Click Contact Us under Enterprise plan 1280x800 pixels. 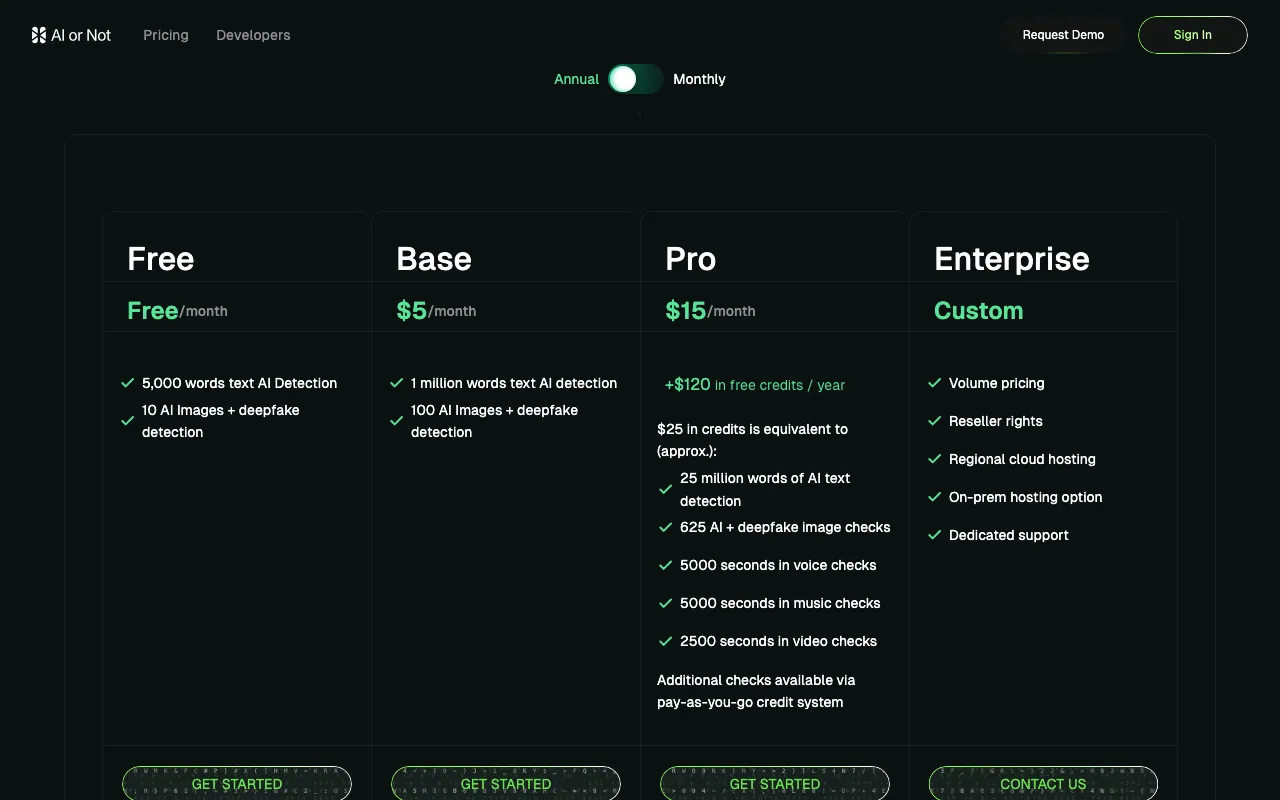(x=1043, y=784)
